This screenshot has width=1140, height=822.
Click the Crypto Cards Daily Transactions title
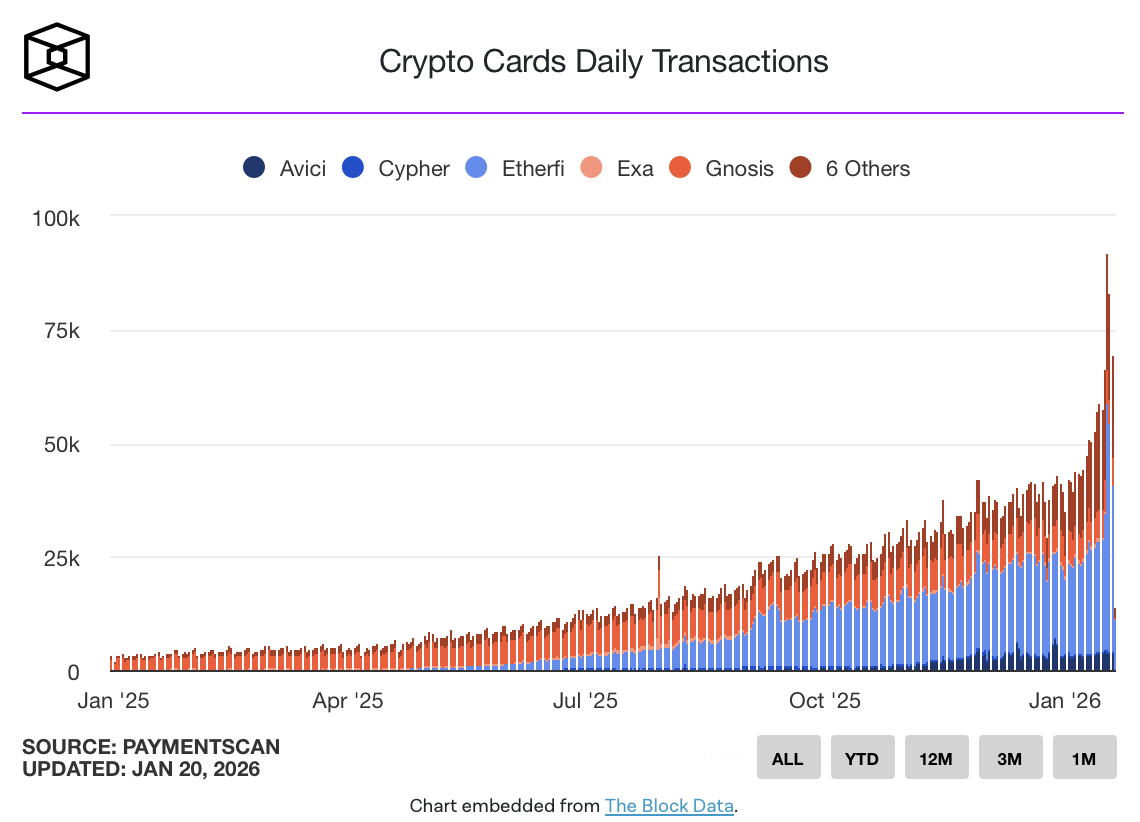(604, 61)
